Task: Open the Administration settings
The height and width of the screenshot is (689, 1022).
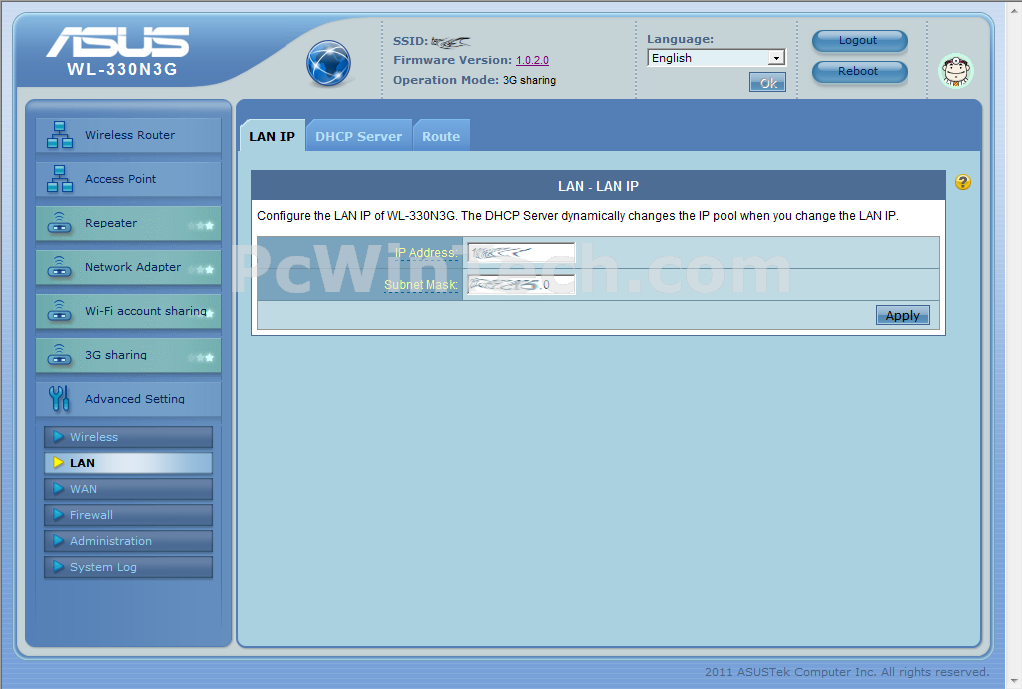Action: point(128,541)
